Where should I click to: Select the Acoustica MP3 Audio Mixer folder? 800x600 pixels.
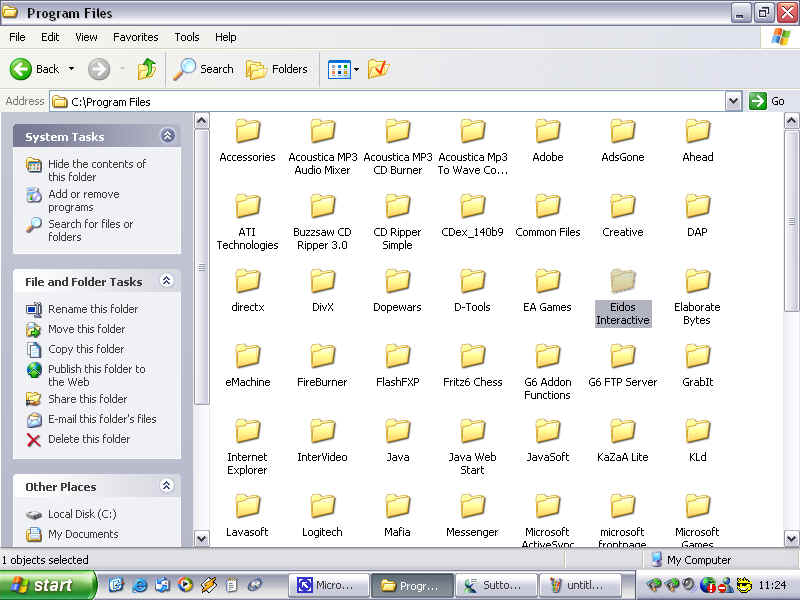(322, 148)
